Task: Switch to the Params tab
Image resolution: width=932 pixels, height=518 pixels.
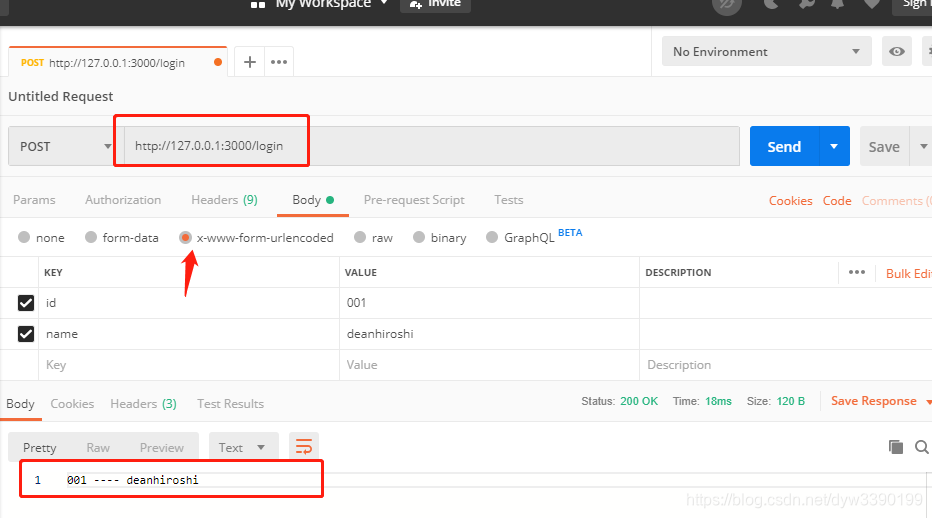Action: click(34, 200)
